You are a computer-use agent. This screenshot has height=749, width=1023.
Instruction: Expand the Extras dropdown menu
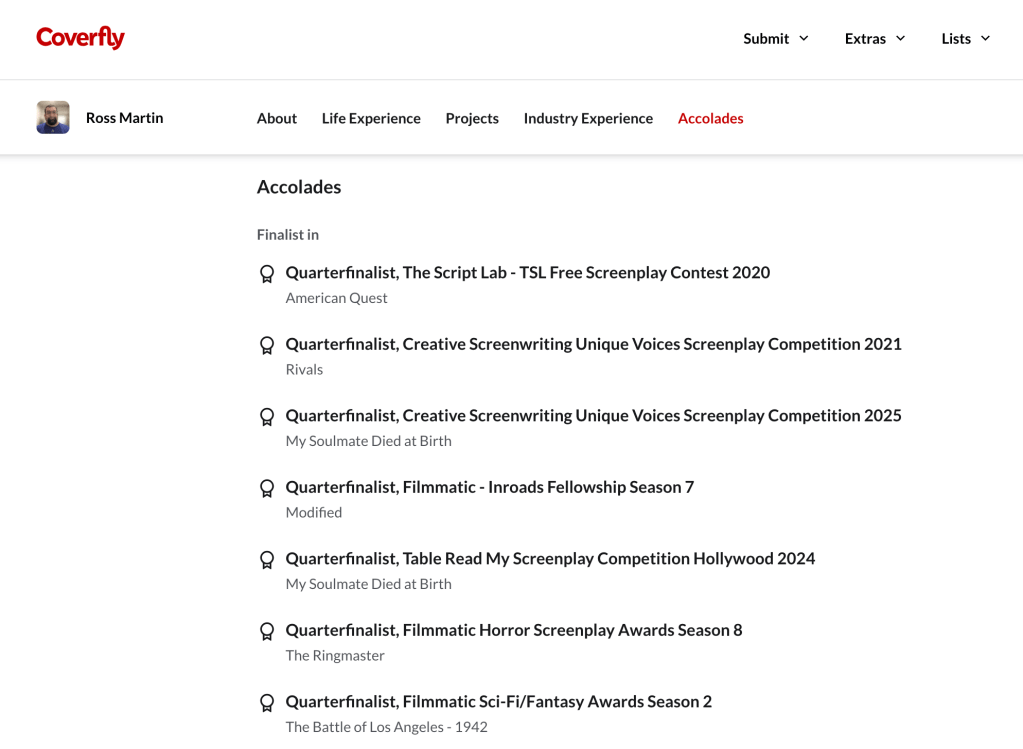click(875, 39)
